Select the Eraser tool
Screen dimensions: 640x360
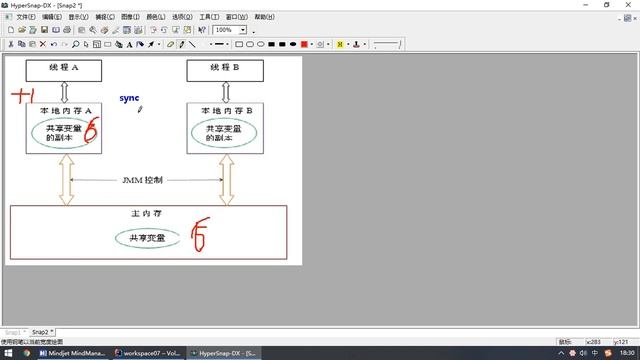[x=171, y=44]
